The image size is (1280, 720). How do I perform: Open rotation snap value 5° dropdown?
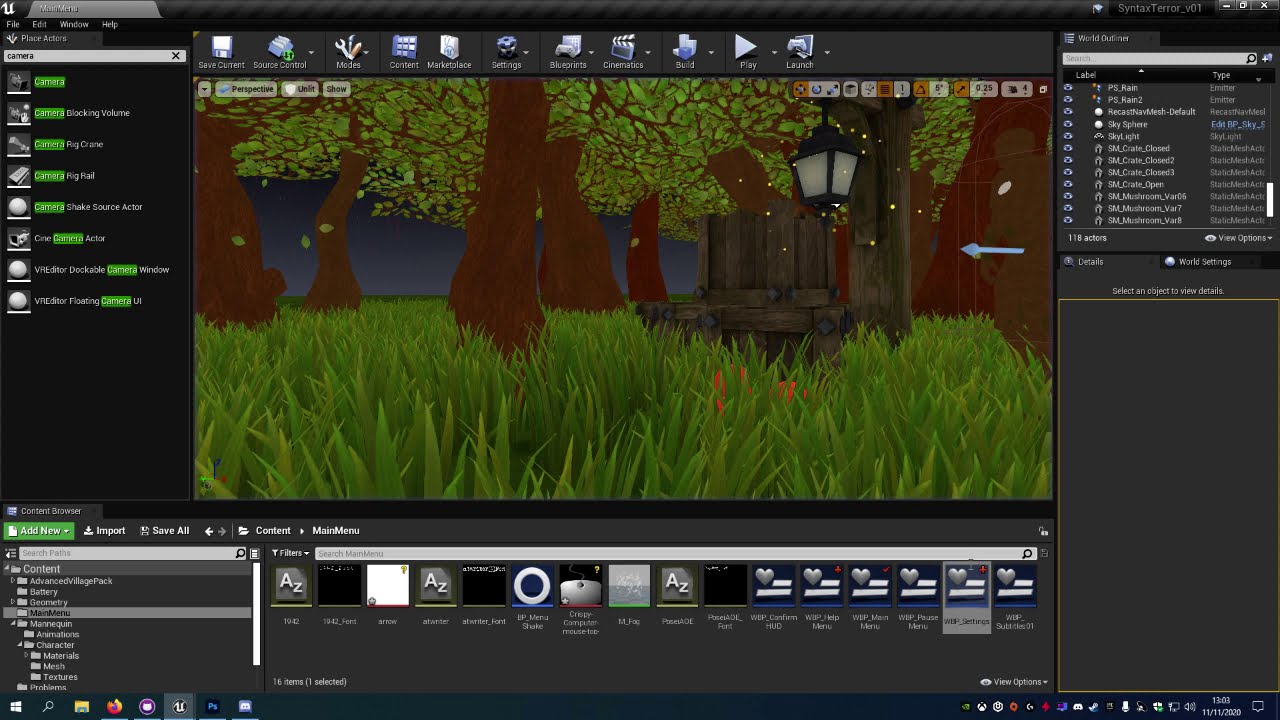click(939, 89)
